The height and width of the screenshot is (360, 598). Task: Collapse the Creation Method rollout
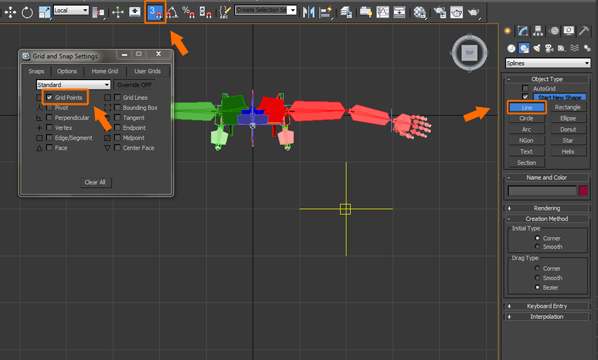pyautogui.click(x=547, y=219)
